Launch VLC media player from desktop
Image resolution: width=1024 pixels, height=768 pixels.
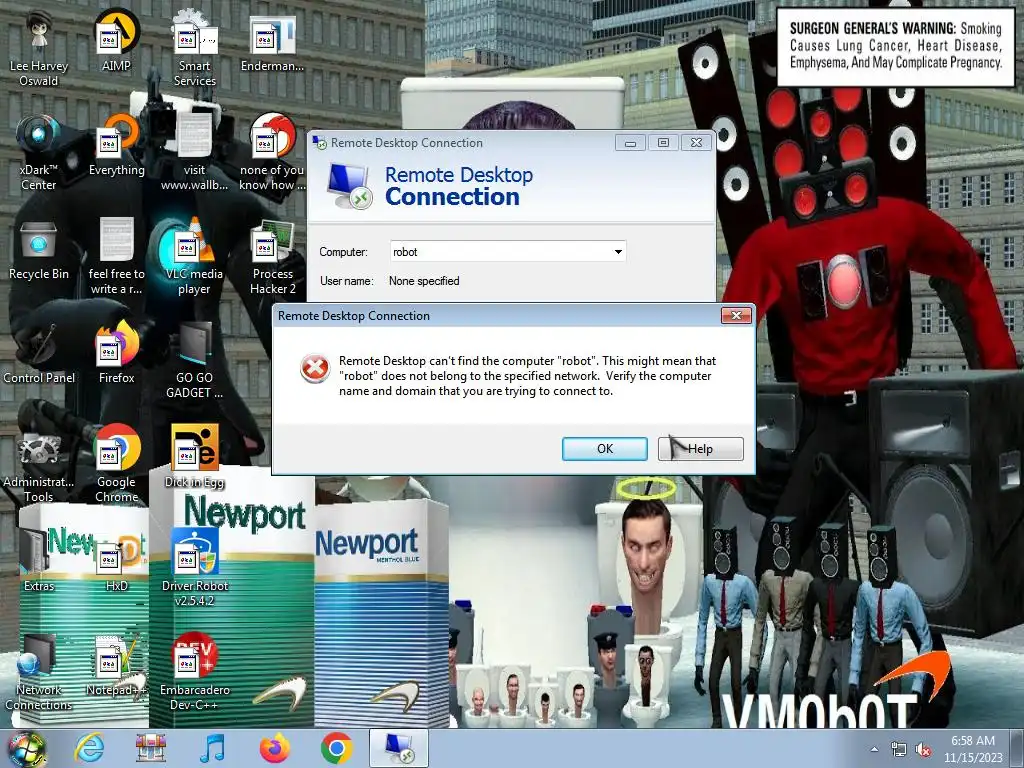point(195,256)
